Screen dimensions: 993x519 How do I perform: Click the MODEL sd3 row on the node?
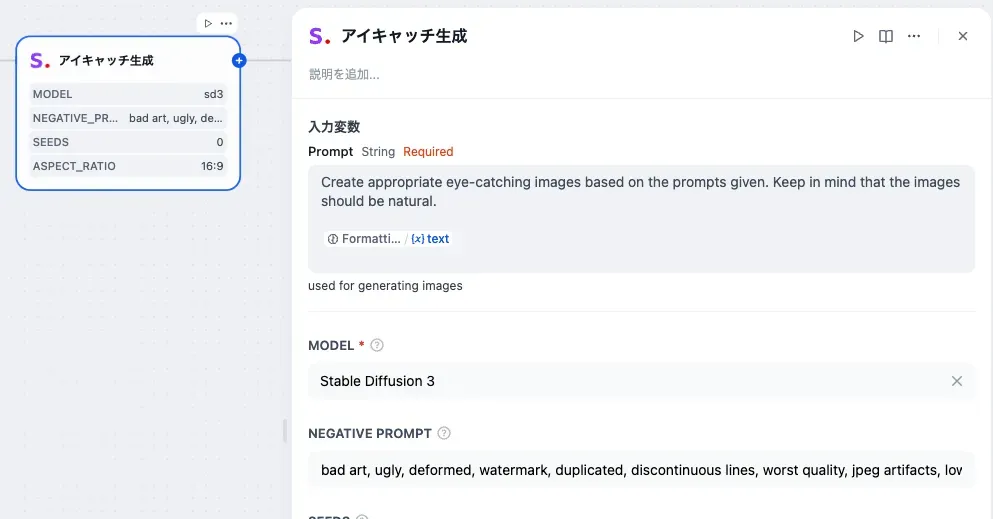point(128,94)
